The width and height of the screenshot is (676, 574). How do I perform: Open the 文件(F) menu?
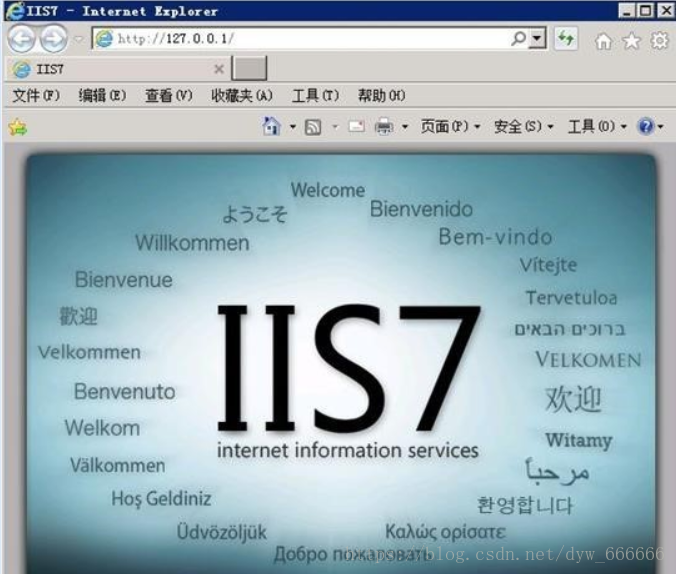tap(36, 95)
